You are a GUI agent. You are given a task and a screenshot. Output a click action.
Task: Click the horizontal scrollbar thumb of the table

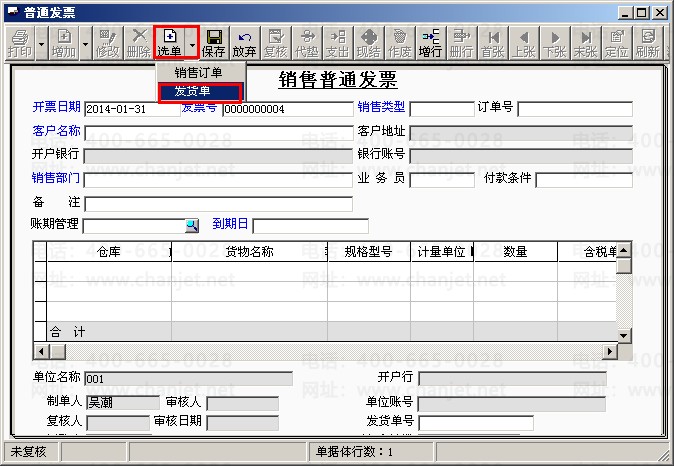coord(58,351)
